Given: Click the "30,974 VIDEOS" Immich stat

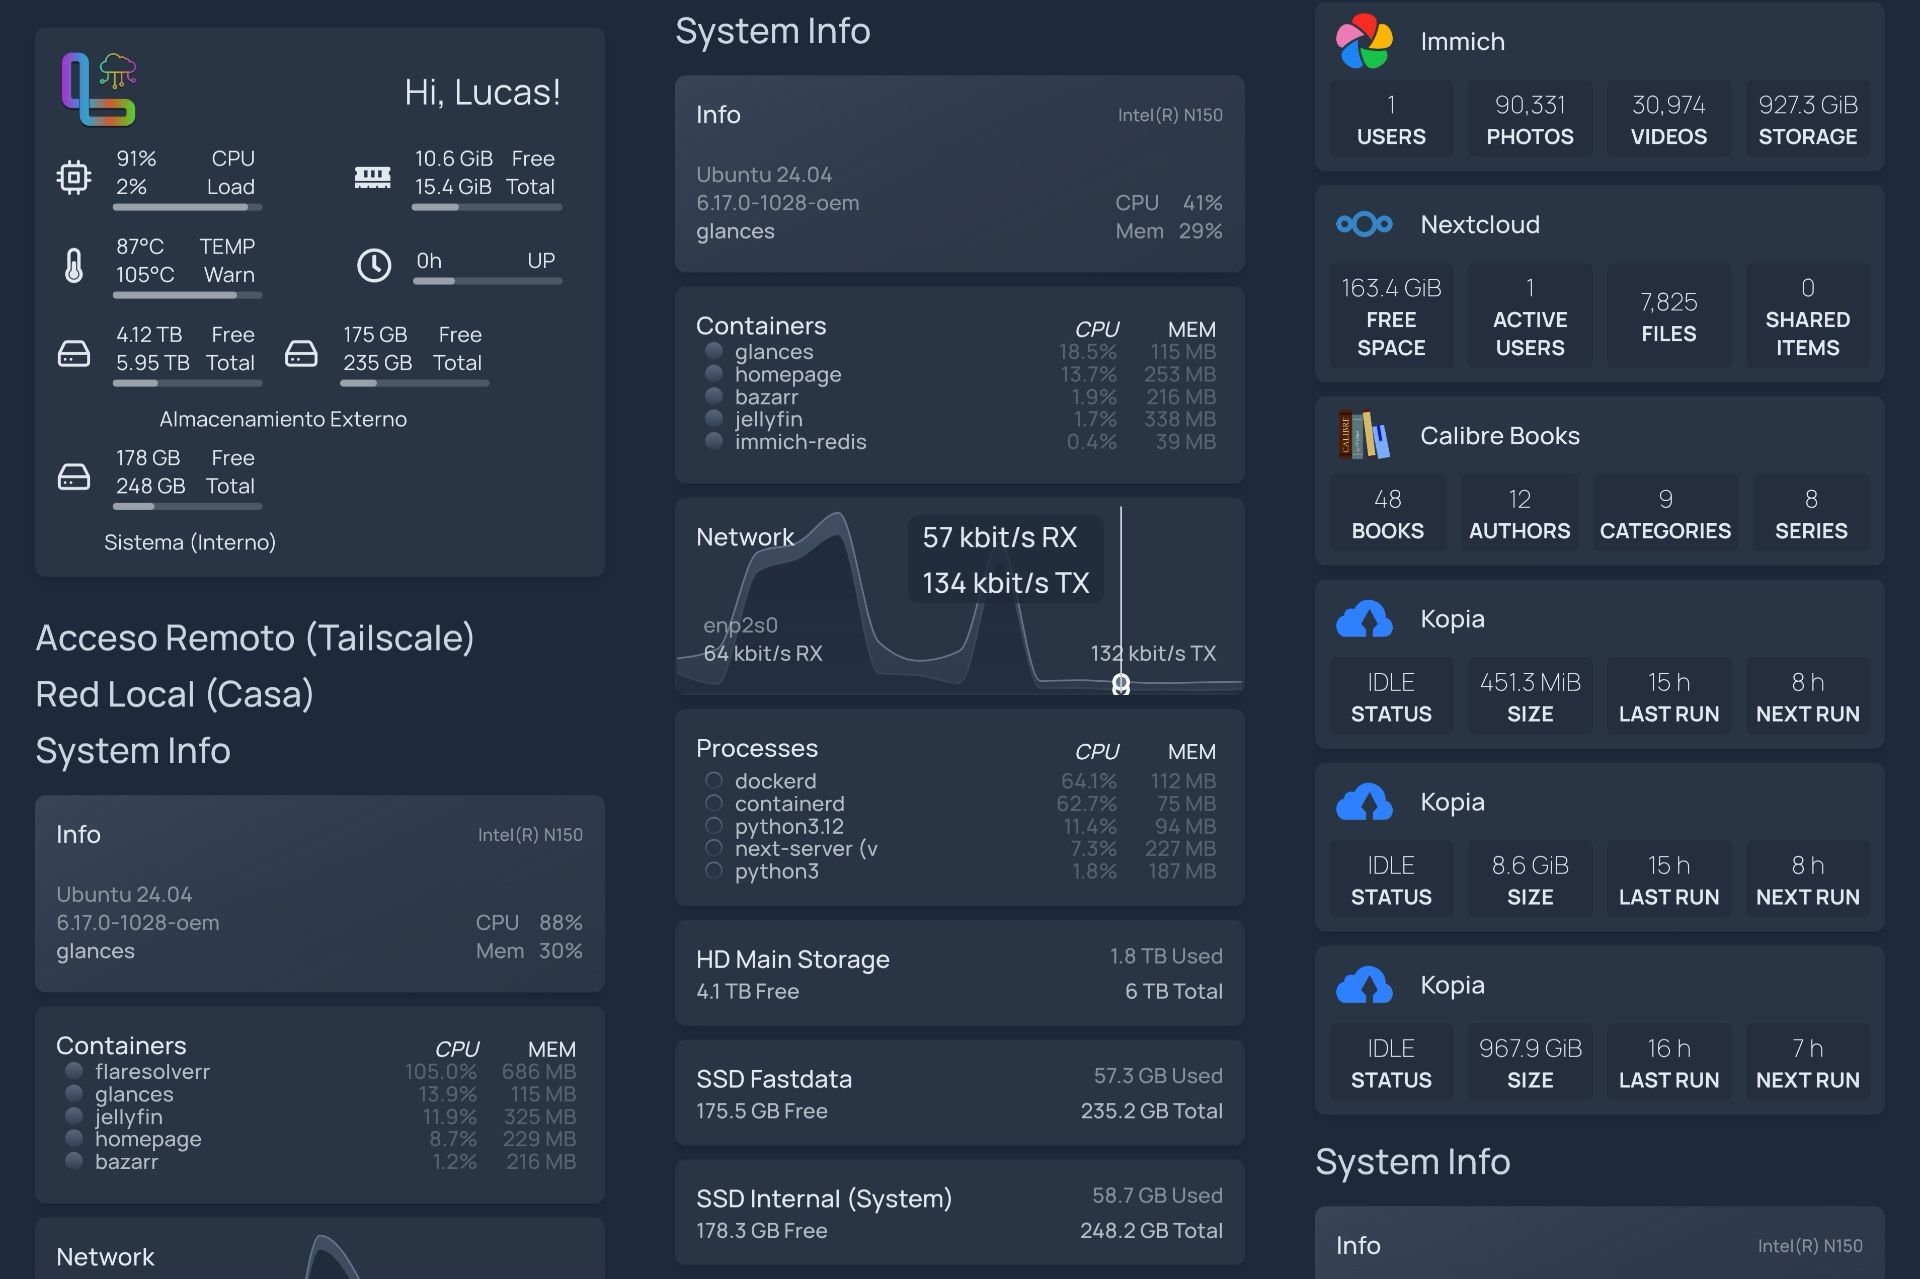Looking at the screenshot, I should point(1669,119).
